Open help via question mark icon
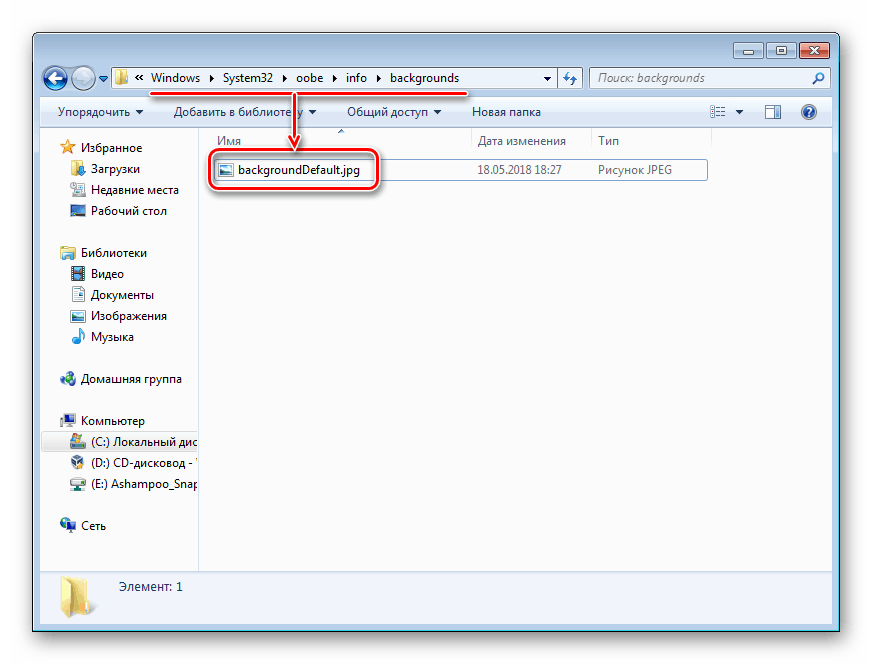The height and width of the screenshot is (664, 872). tap(809, 112)
